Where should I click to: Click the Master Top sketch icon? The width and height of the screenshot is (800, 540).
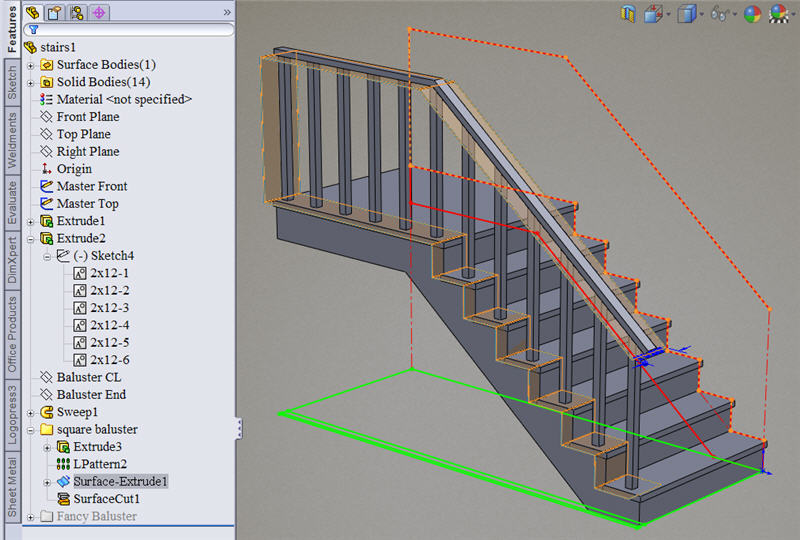click(x=46, y=204)
